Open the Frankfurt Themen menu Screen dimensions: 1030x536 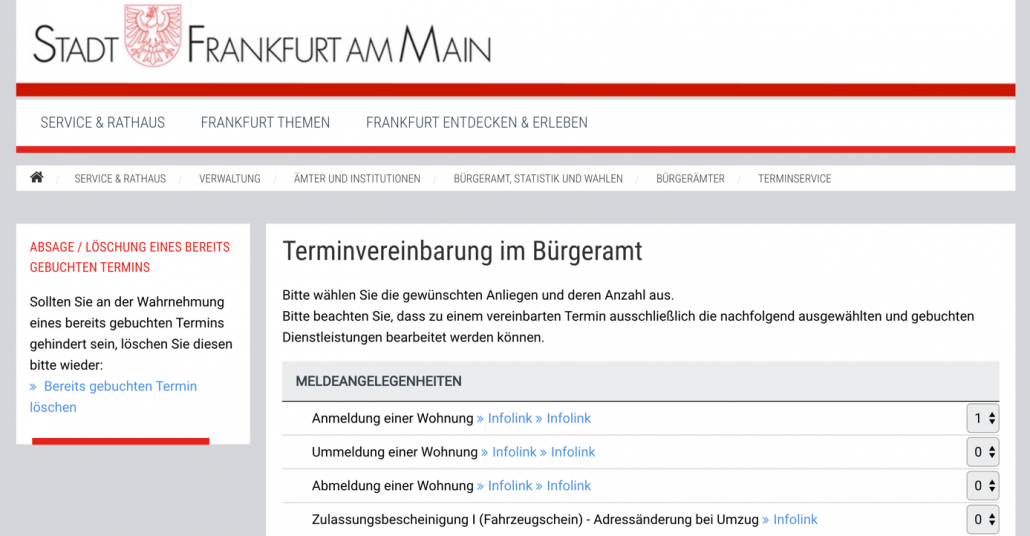tap(265, 123)
